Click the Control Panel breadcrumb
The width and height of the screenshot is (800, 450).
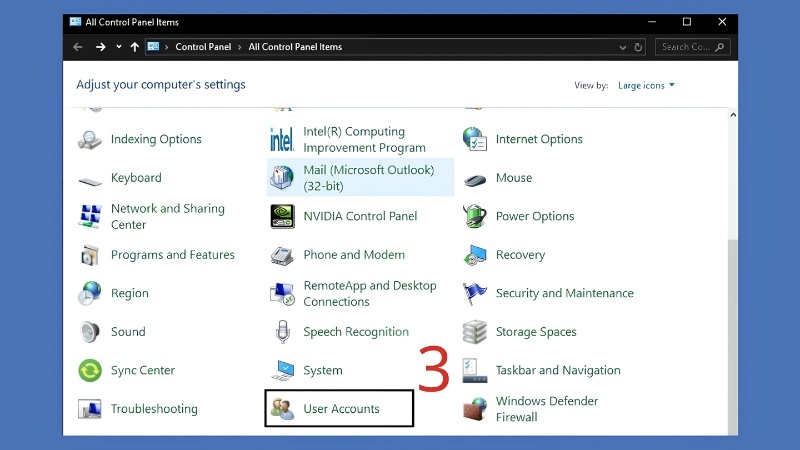(x=203, y=47)
